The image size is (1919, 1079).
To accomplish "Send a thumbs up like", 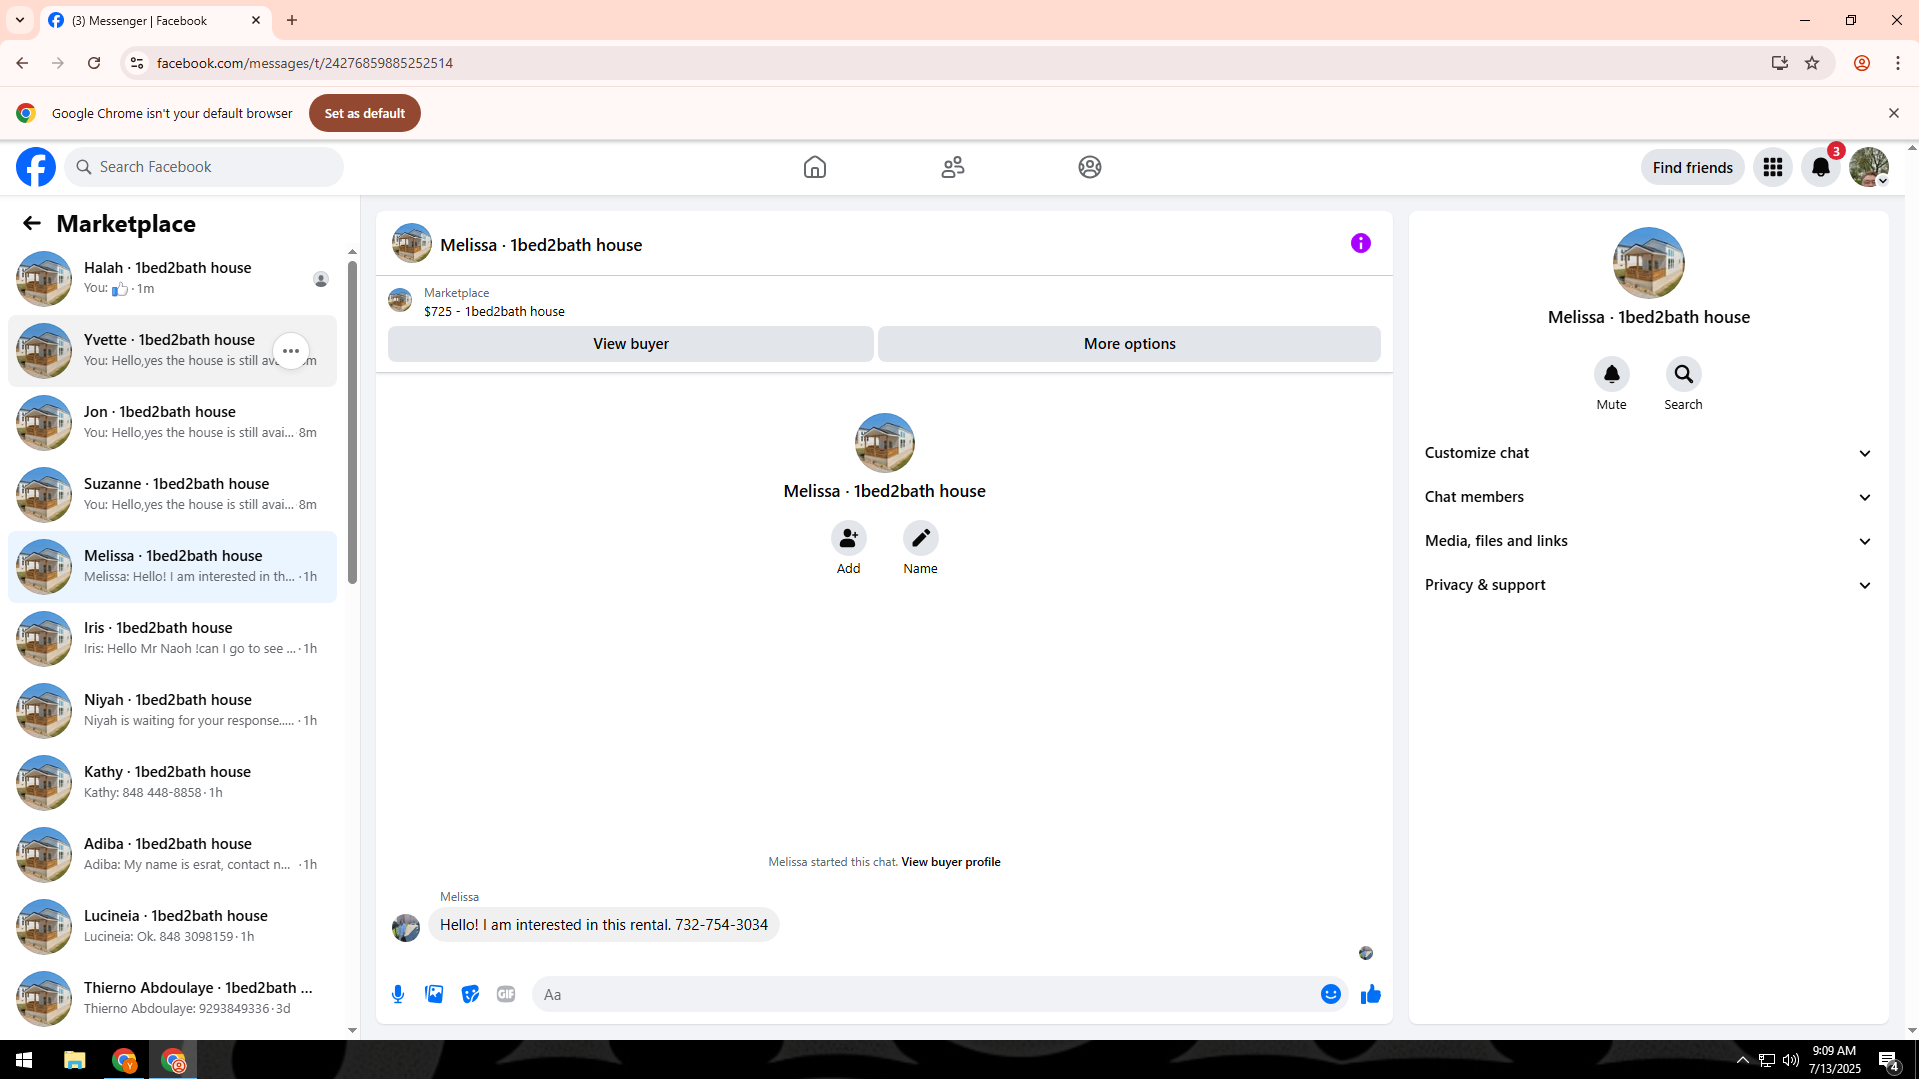I will pos(1371,994).
